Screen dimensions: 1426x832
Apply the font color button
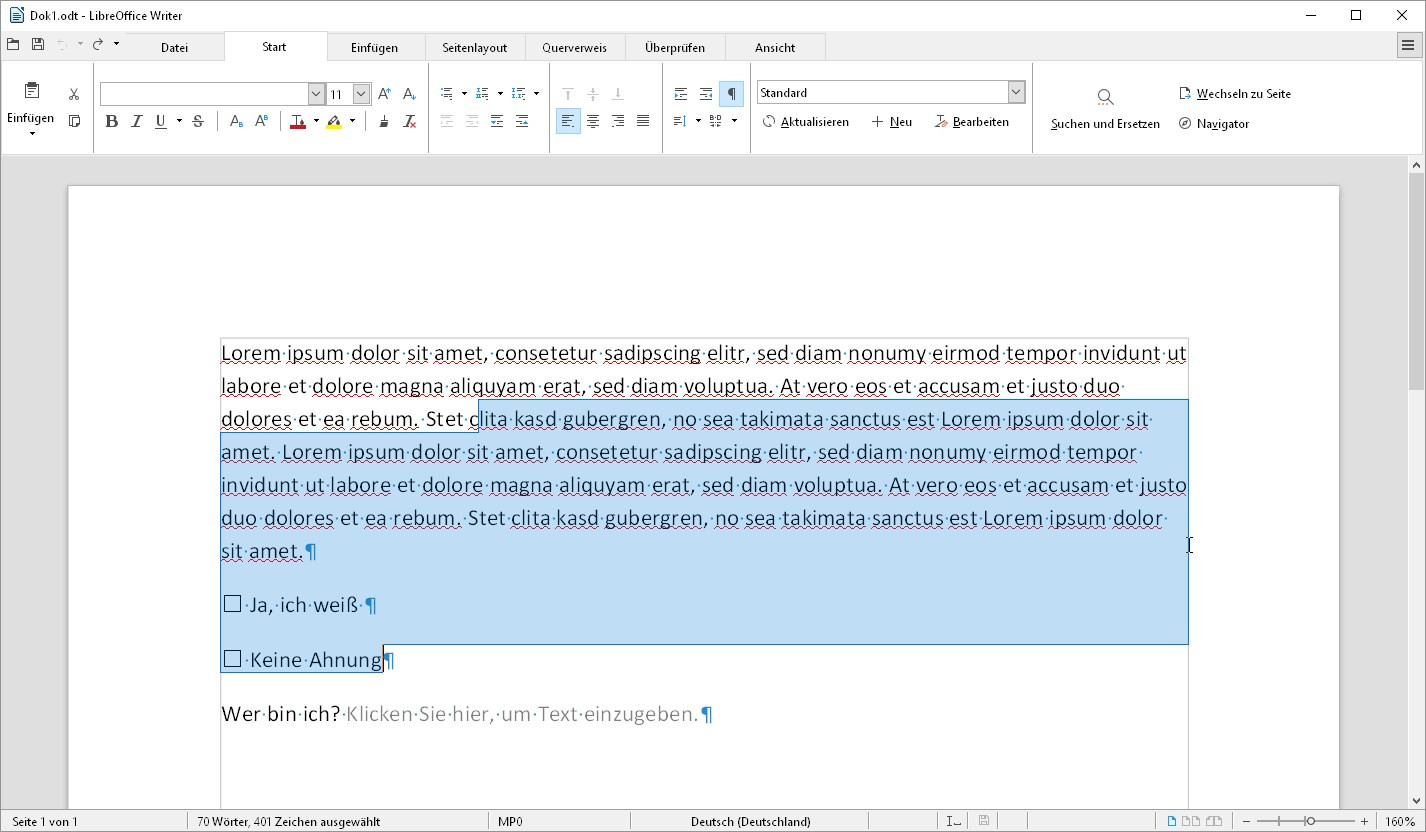tap(298, 121)
